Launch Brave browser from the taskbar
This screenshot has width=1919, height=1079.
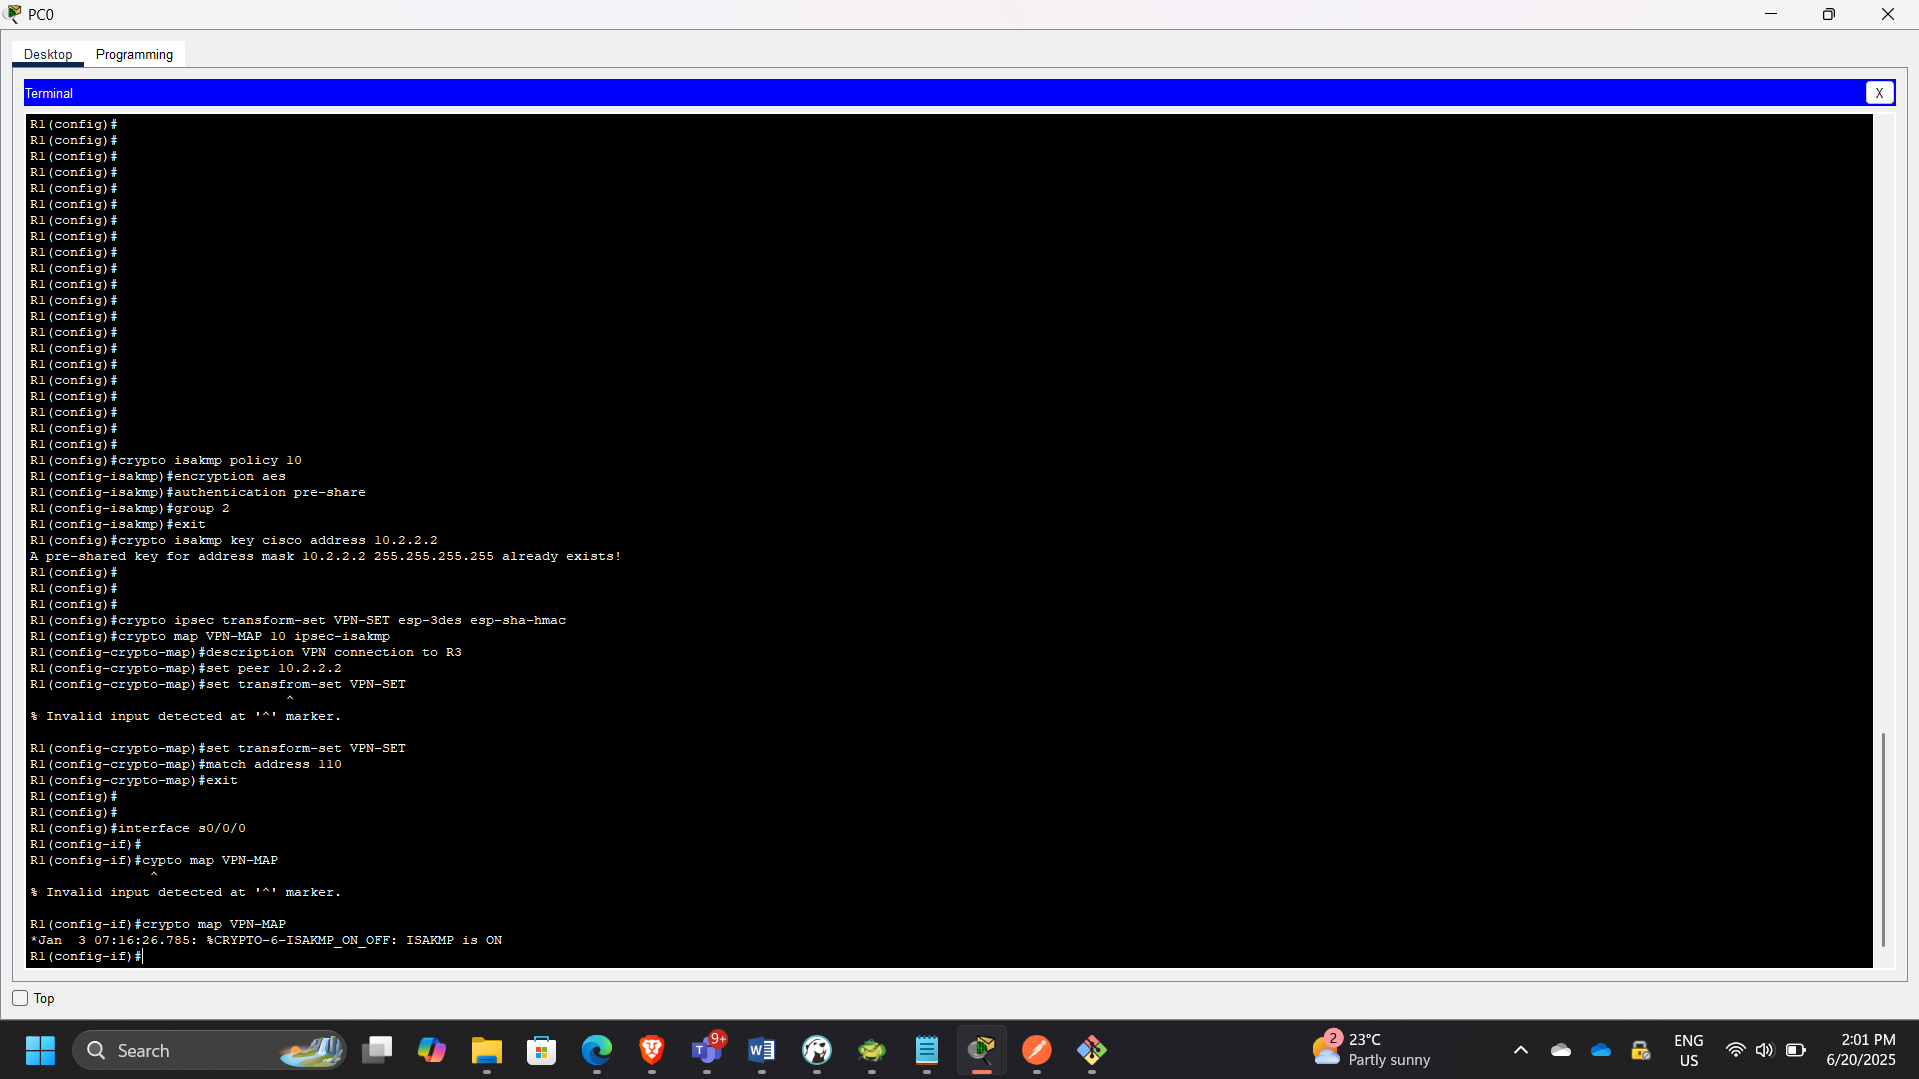652,1050
